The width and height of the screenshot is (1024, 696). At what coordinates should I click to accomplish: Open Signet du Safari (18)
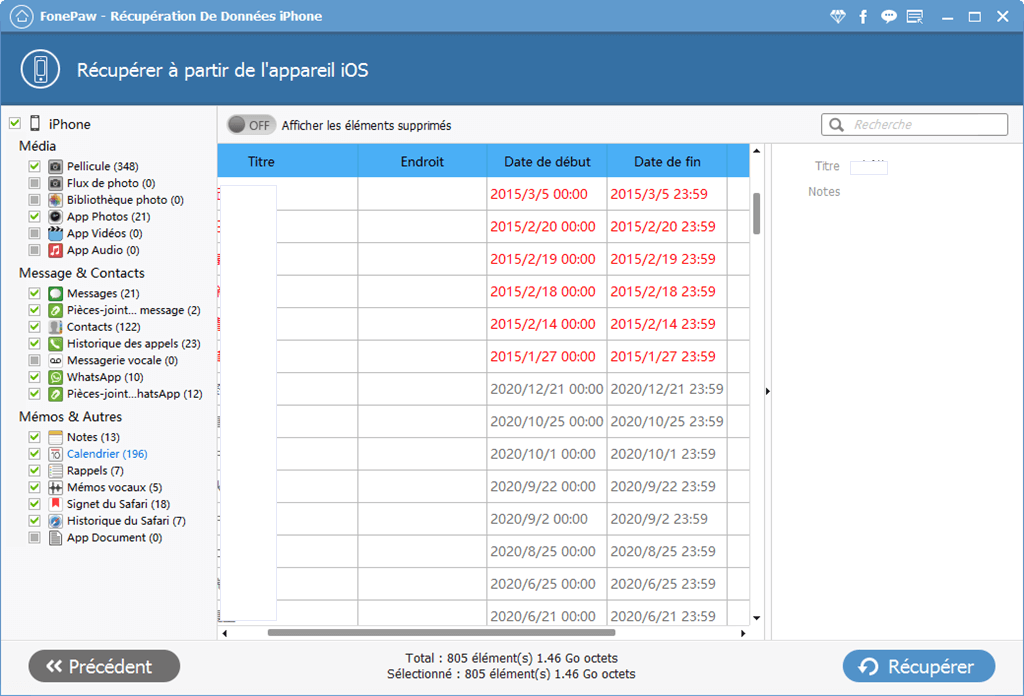tap(118, 504)
